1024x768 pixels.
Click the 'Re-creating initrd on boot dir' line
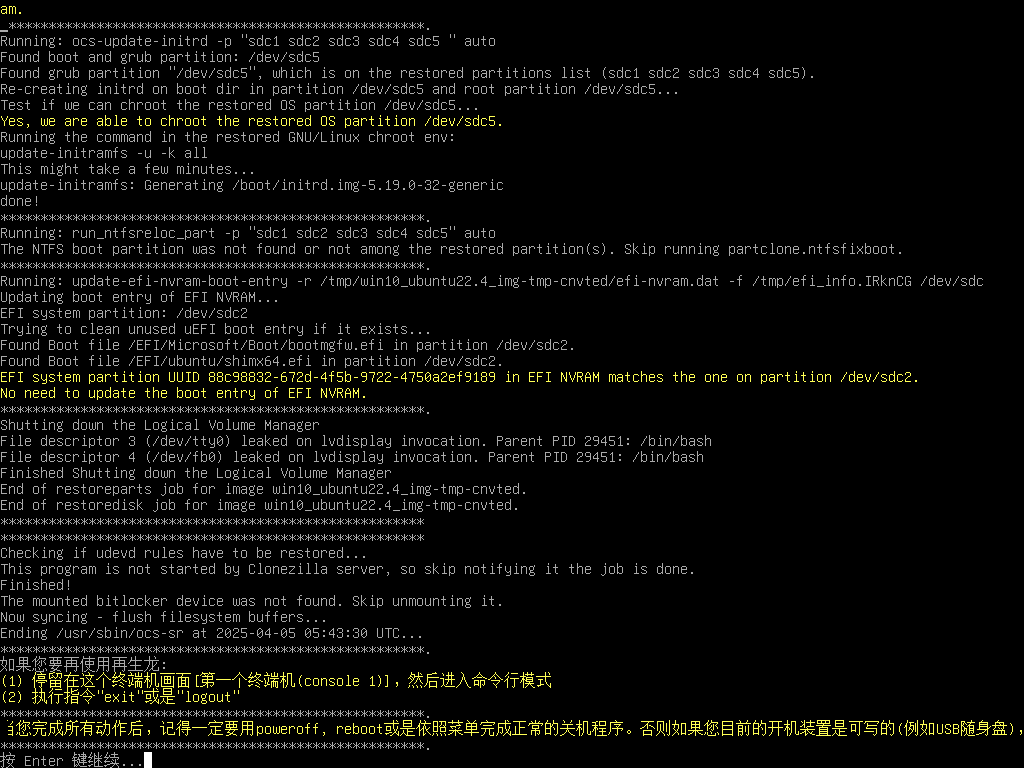tap(340, 89)
